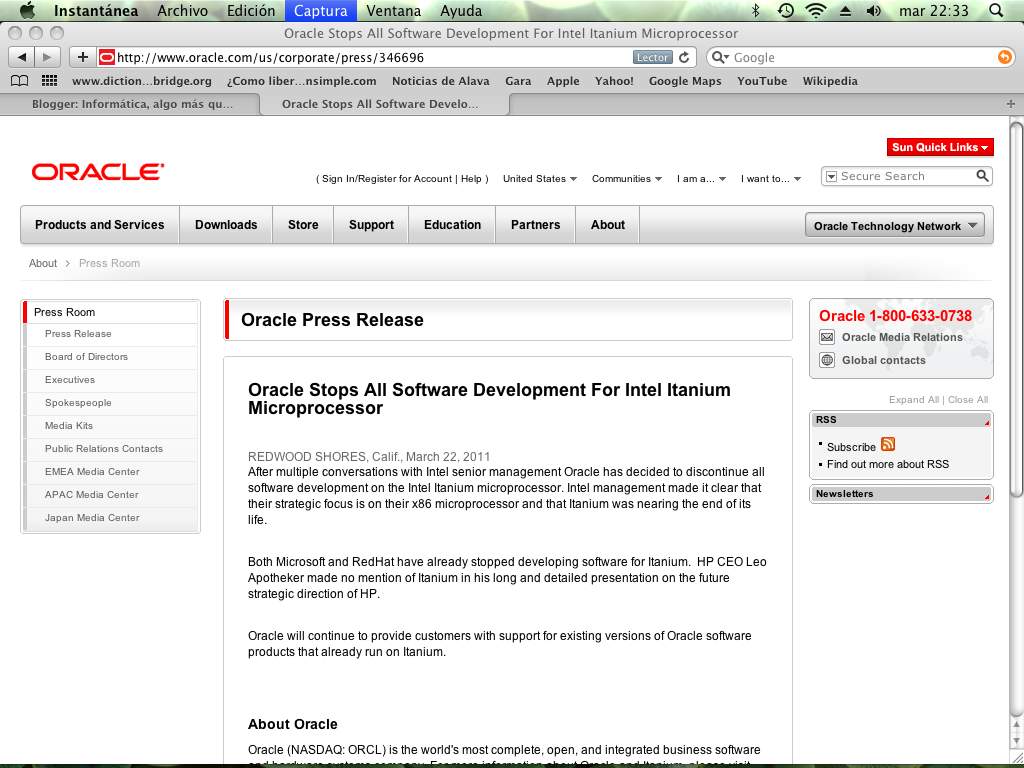Expand the 'I am a...' dropdown
Image resolution: width=1024 pixels, height=768 pixels.
click(x=701, y=178)
